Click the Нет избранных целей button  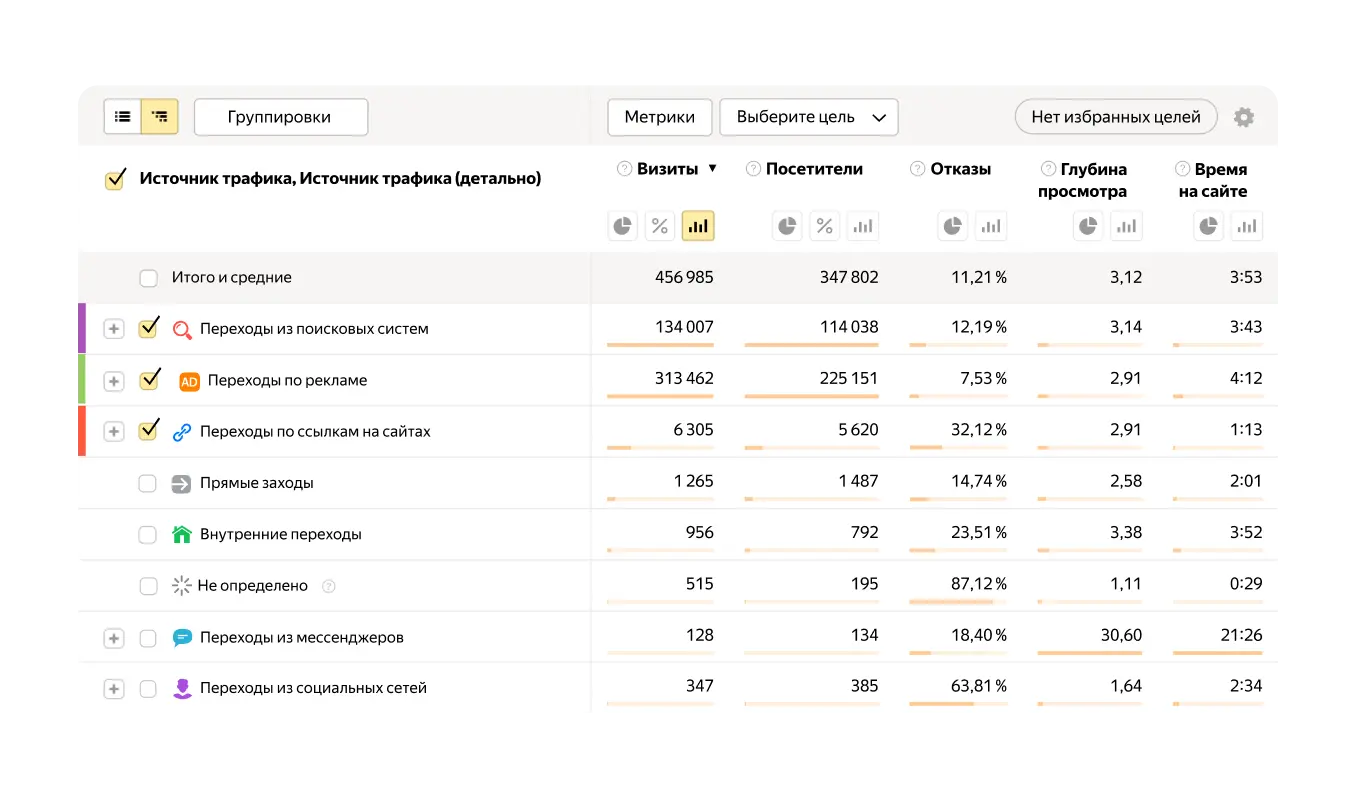(x=1115, y=116)
